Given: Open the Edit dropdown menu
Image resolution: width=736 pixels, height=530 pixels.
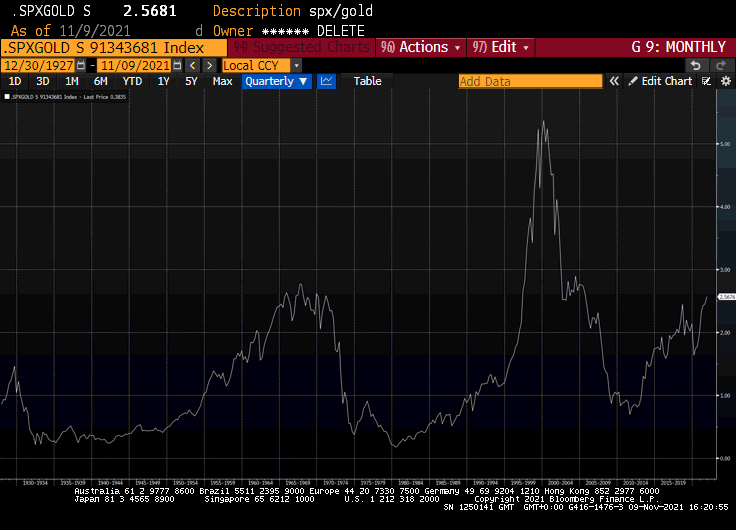Looking at the screenshot, I should tap(500, 47).
